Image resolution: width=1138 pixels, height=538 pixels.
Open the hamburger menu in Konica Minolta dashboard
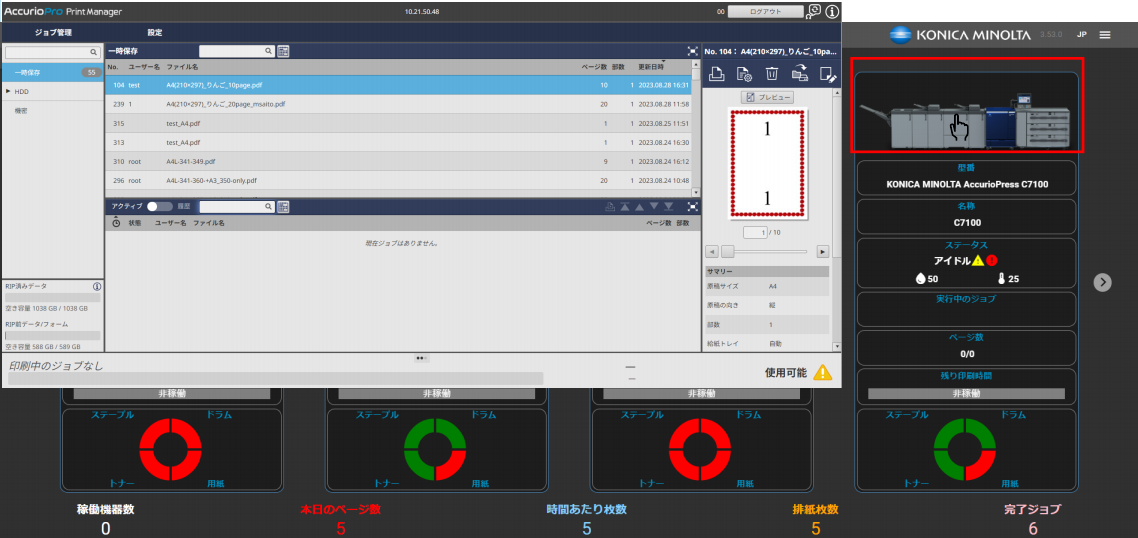[1105, 34]
